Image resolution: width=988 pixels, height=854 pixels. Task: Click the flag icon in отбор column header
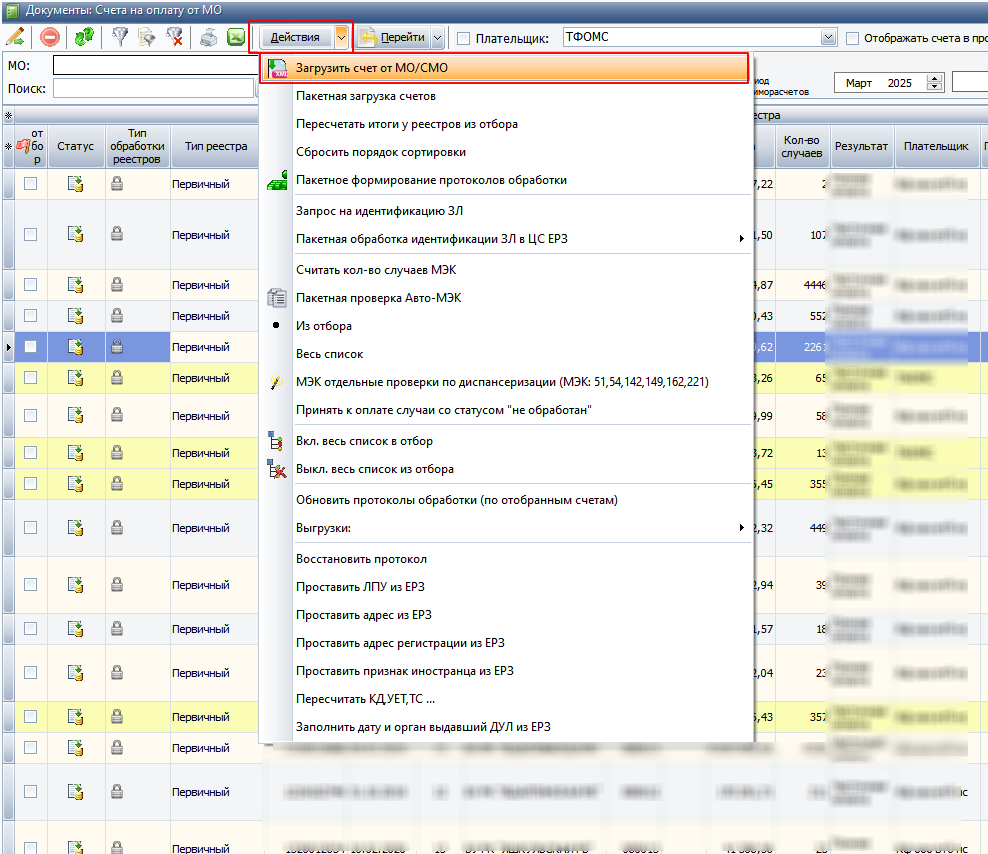tap(23, 146)
